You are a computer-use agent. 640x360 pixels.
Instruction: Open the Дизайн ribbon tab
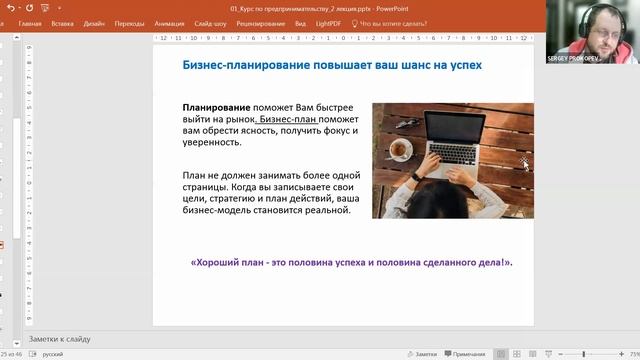coord(94,24)
